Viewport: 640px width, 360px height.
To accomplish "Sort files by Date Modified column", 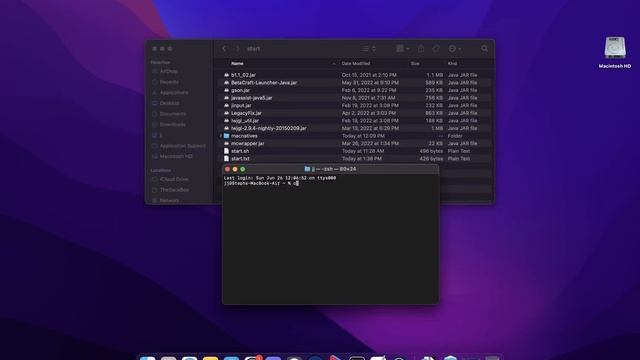I will click(x=356, y=64).
